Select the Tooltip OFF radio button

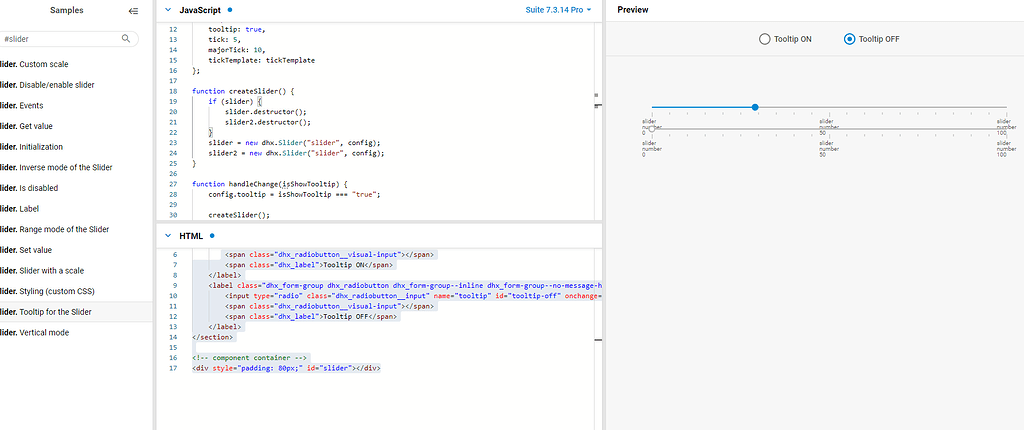tap(849, 39)
